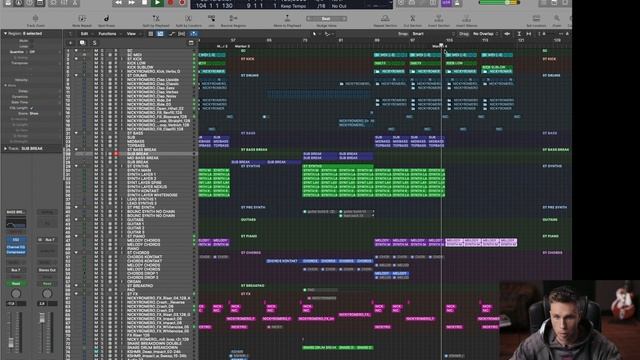640x360 pixels.
Task: Toggle the Flex view button
Action: click(181, 34)
